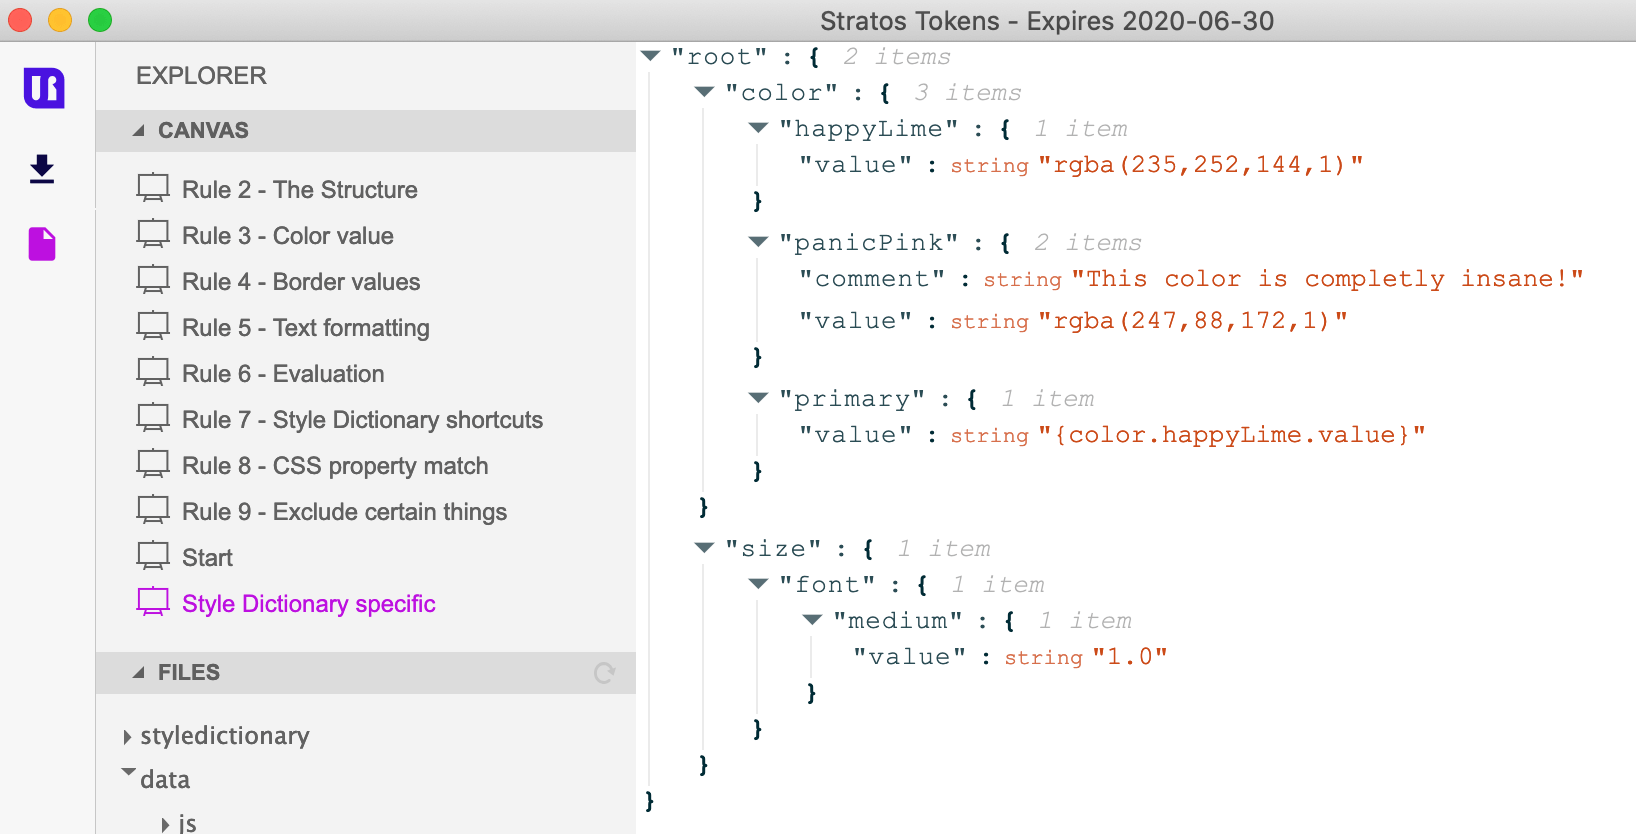Collapse the "panicPink" node

[759, 242]
